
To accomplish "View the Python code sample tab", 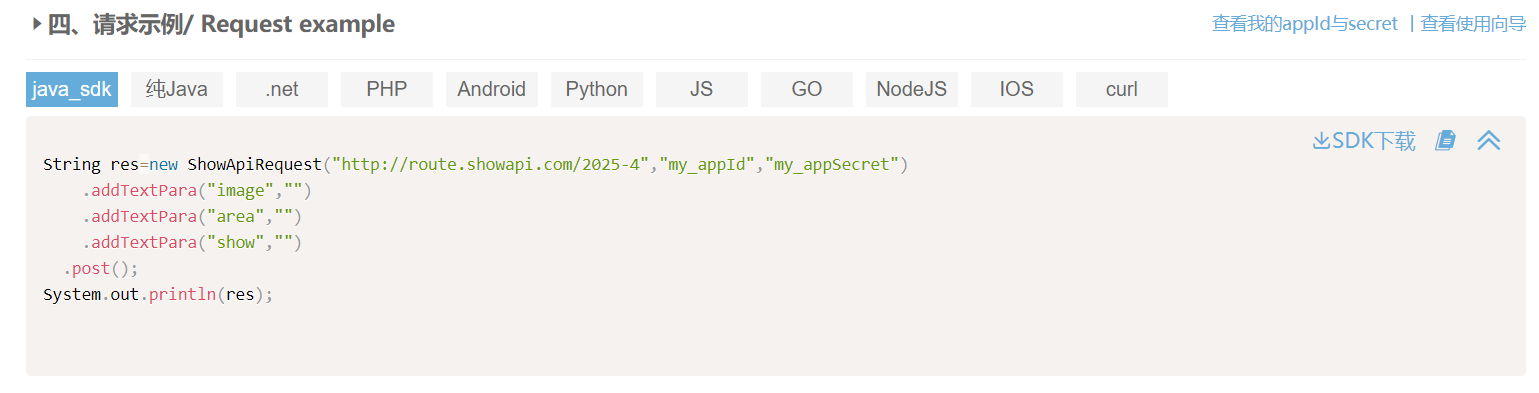I will pos(597,89).
